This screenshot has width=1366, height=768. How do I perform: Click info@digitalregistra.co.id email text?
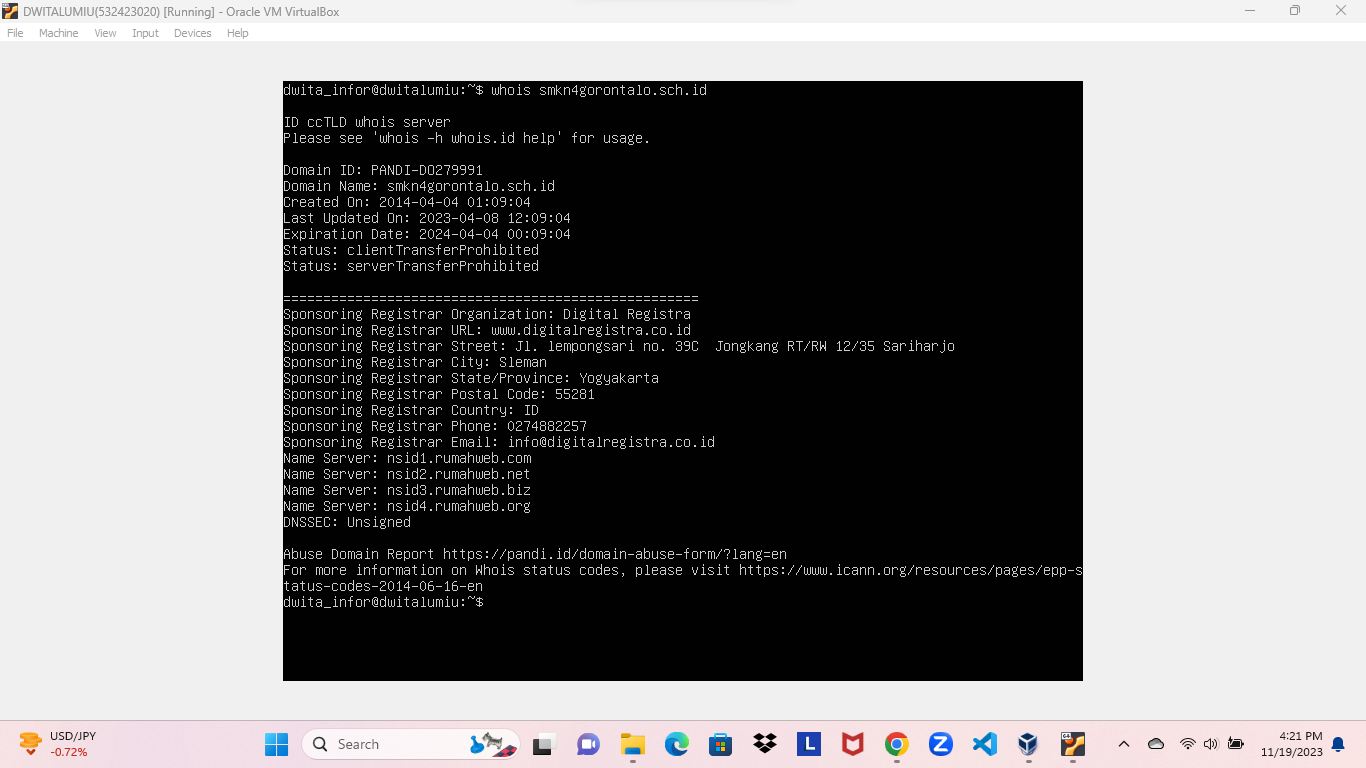(x=611, y=442)
